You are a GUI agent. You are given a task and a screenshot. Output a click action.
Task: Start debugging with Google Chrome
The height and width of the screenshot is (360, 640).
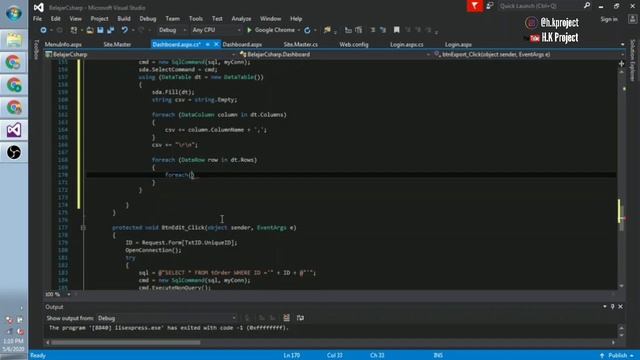click(x=271, y=30)
